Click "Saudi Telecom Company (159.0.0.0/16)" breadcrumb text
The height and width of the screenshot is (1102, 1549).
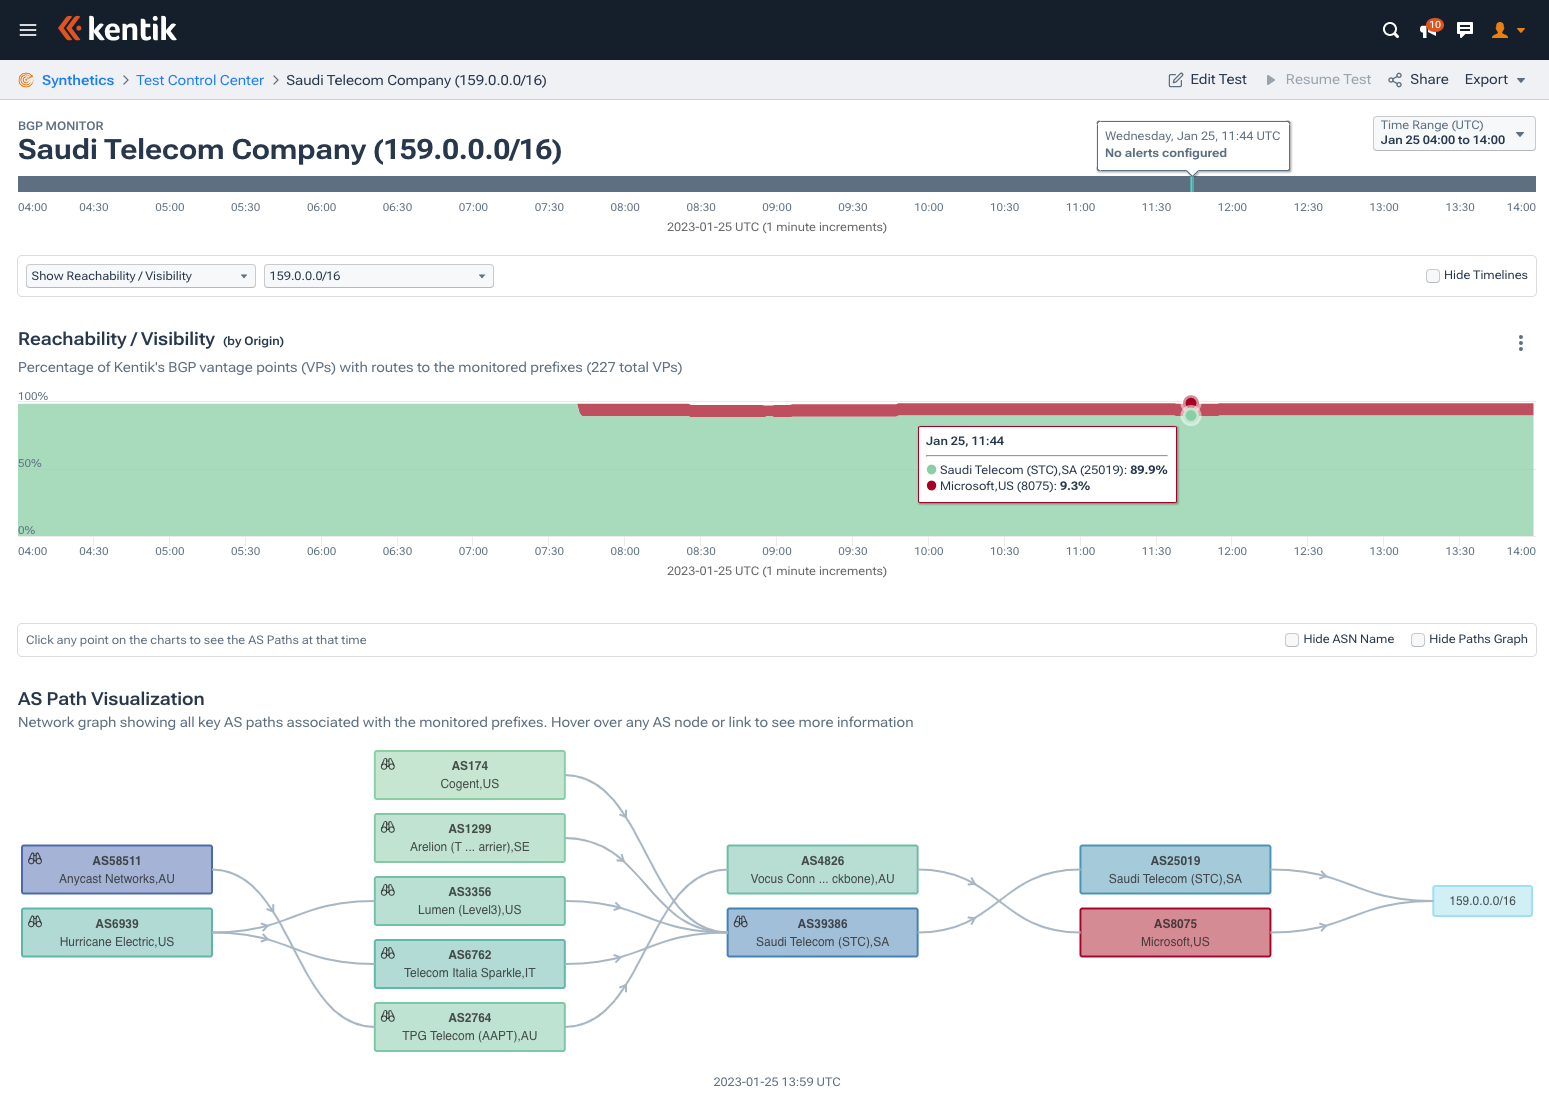416,80
